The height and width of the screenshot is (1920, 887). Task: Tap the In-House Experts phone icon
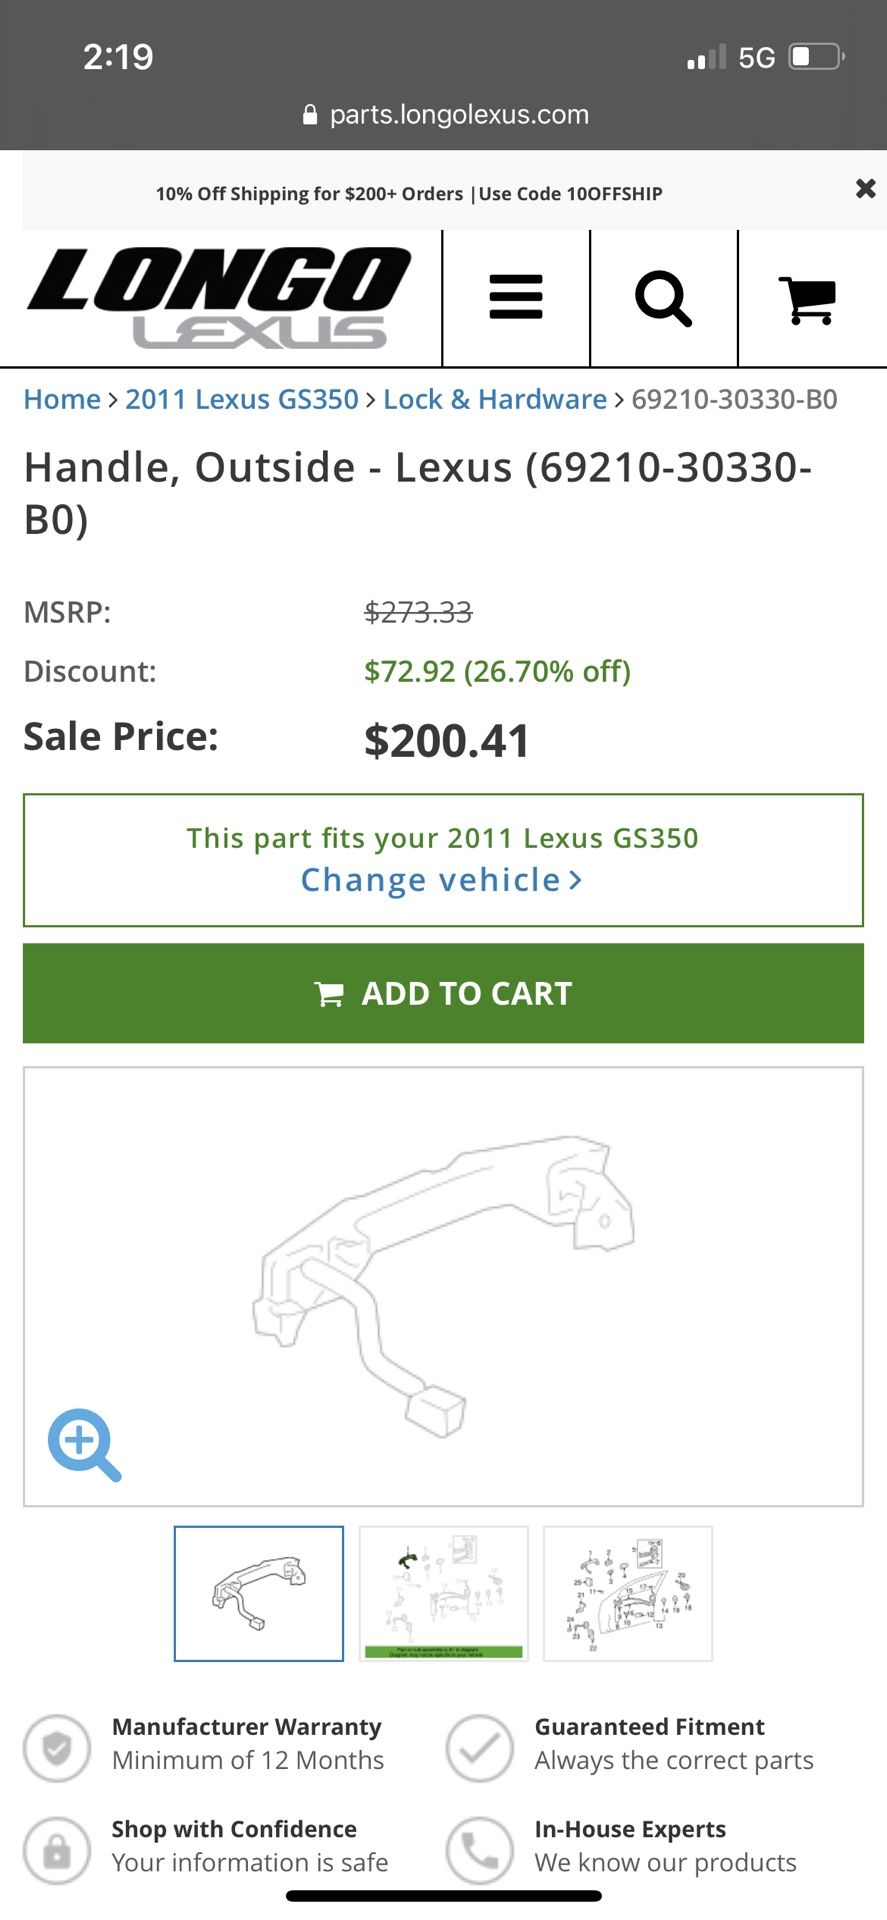[480, 1850]
